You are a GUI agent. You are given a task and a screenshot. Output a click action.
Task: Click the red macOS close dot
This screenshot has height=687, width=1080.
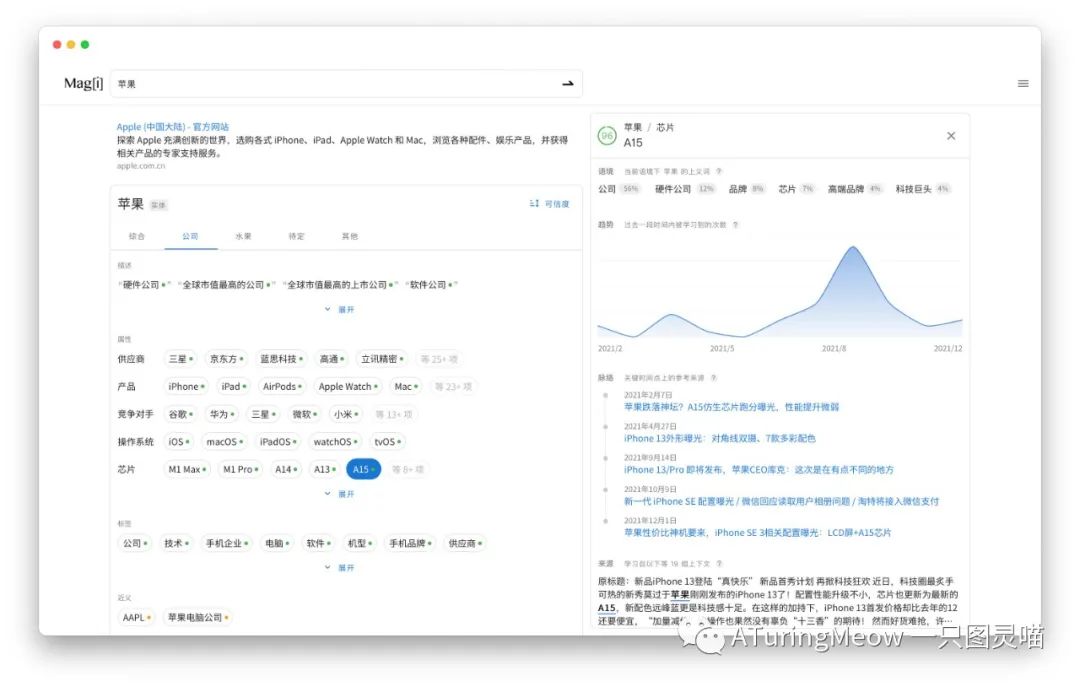click(x=56, y=44)
